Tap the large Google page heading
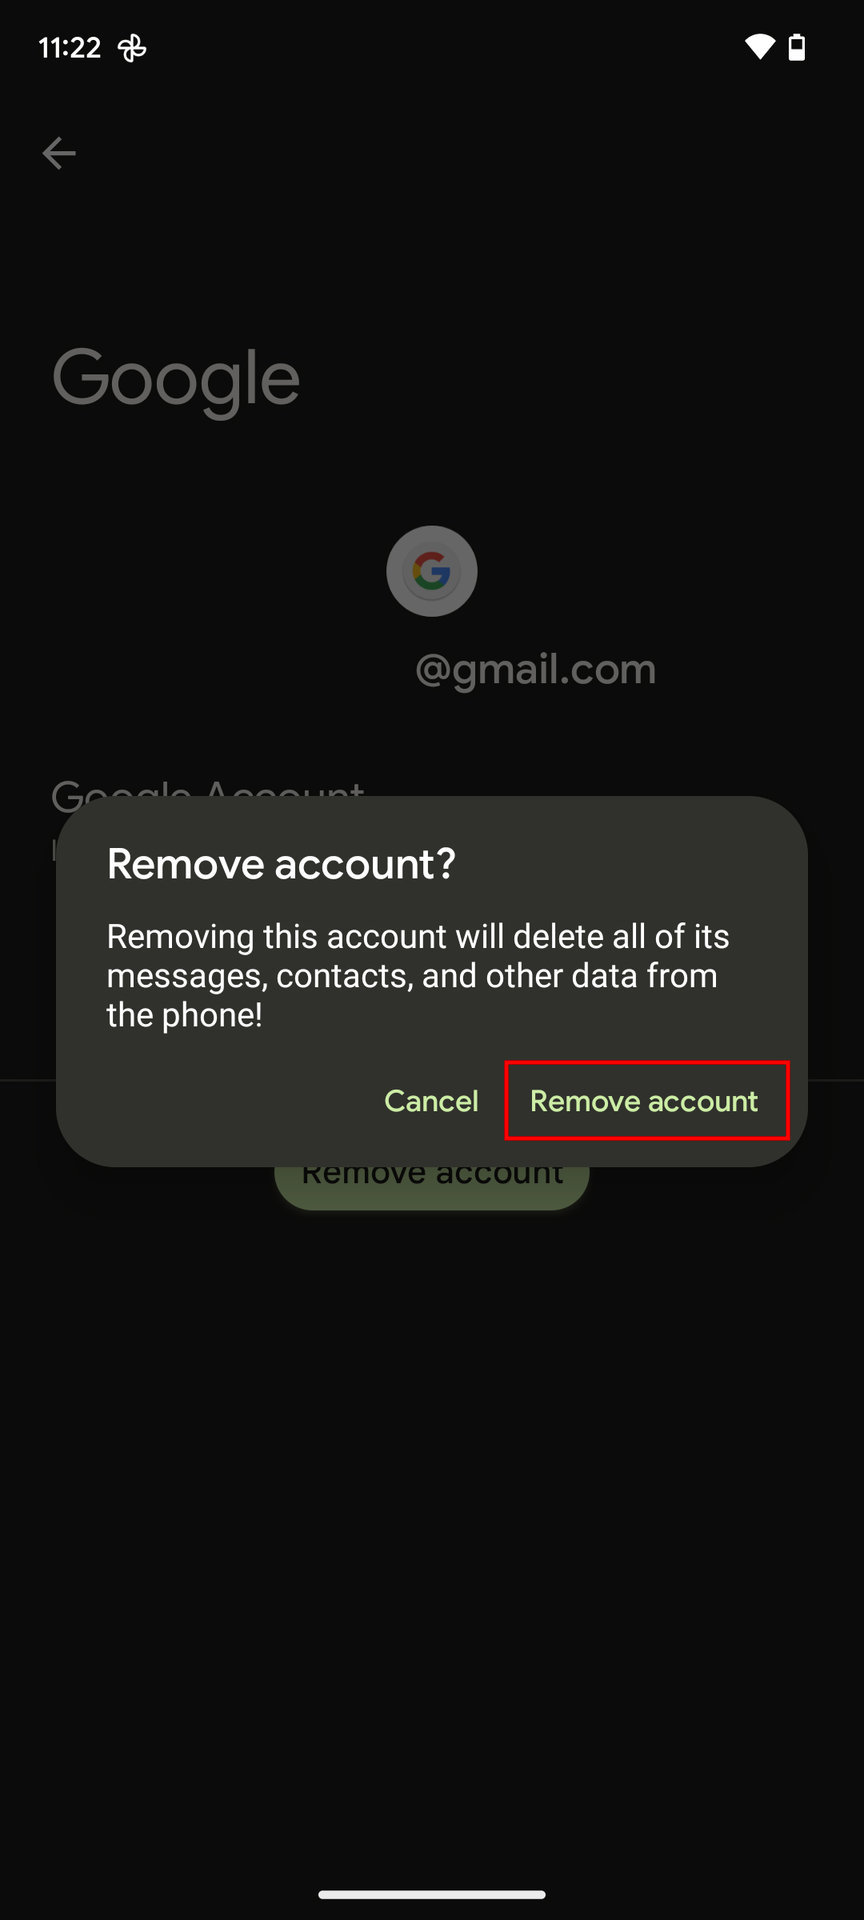The width and height of the screenshot is (864, 1920). (176, 380)
